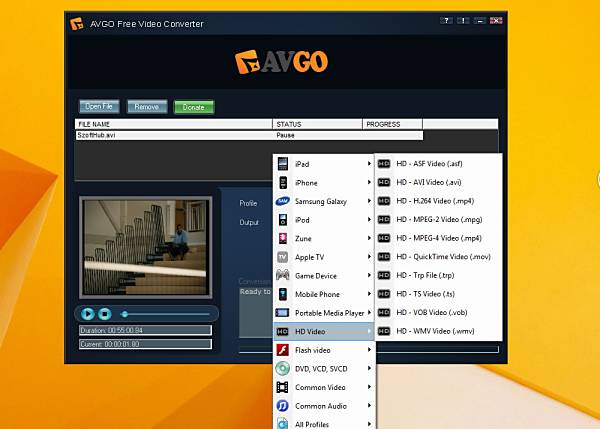This screenshot has width=600, height=429.
Task: Expand the Flash video submenu arrow
Action: (x=369, y=349)
